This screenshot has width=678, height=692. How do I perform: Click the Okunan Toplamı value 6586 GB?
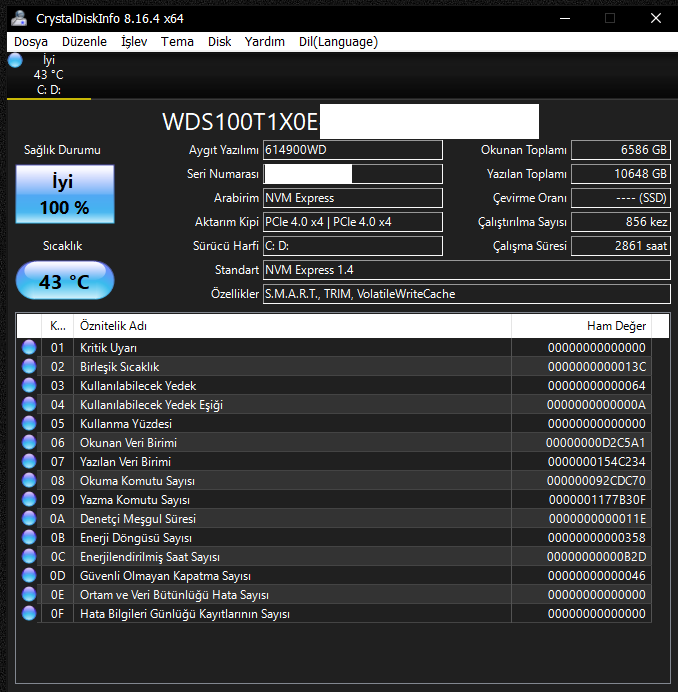click(x=621, y=150)
